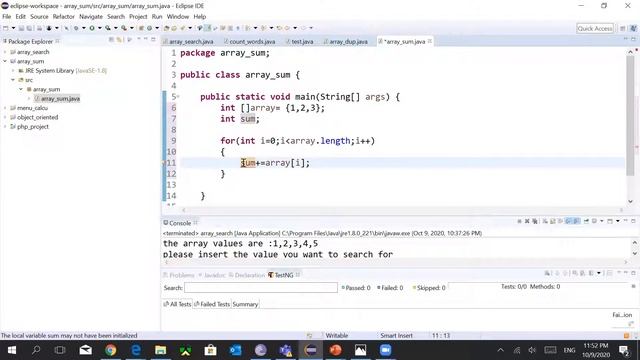This screenshot has height=360, width=640.
Task: Click the New file toolbar icon
Action: (x=6, y=28)
